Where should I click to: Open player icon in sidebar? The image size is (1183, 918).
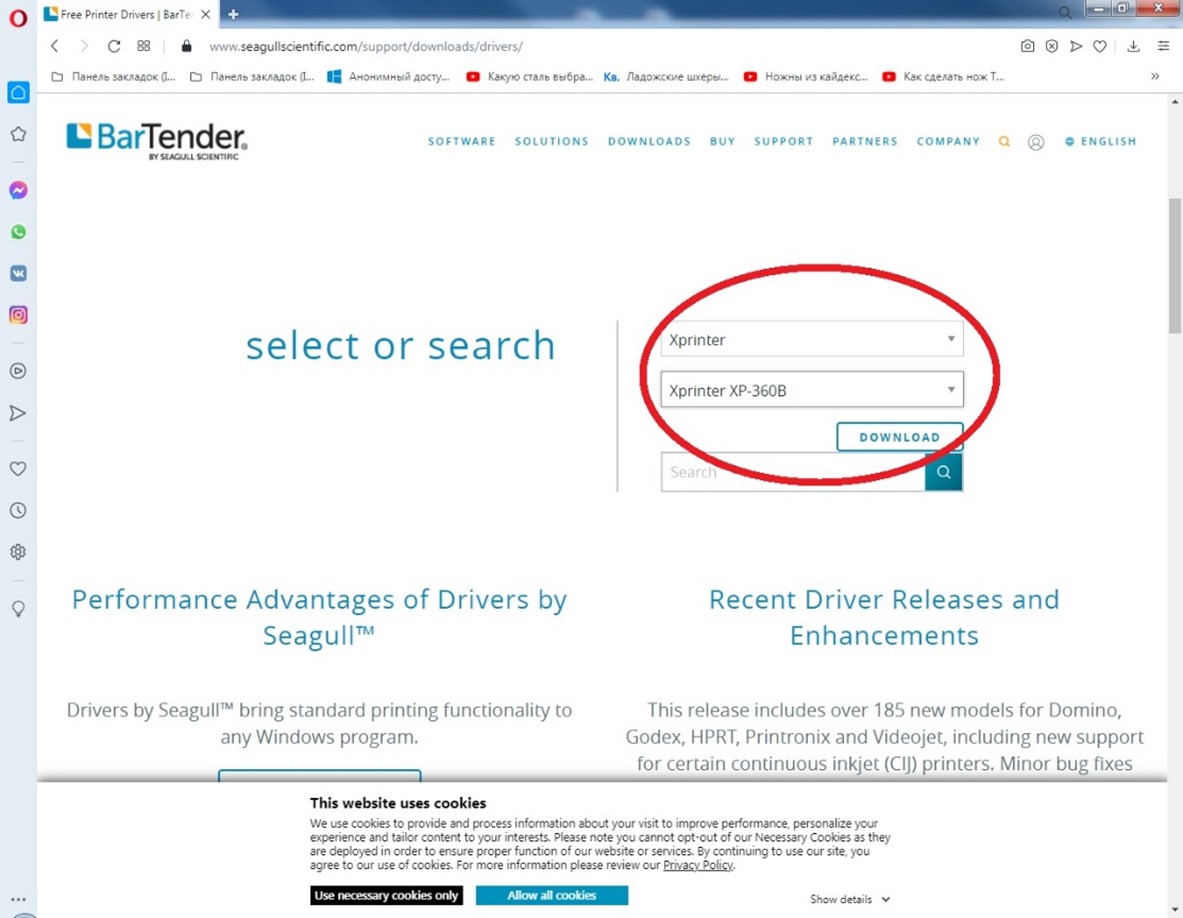pos(18,371)
